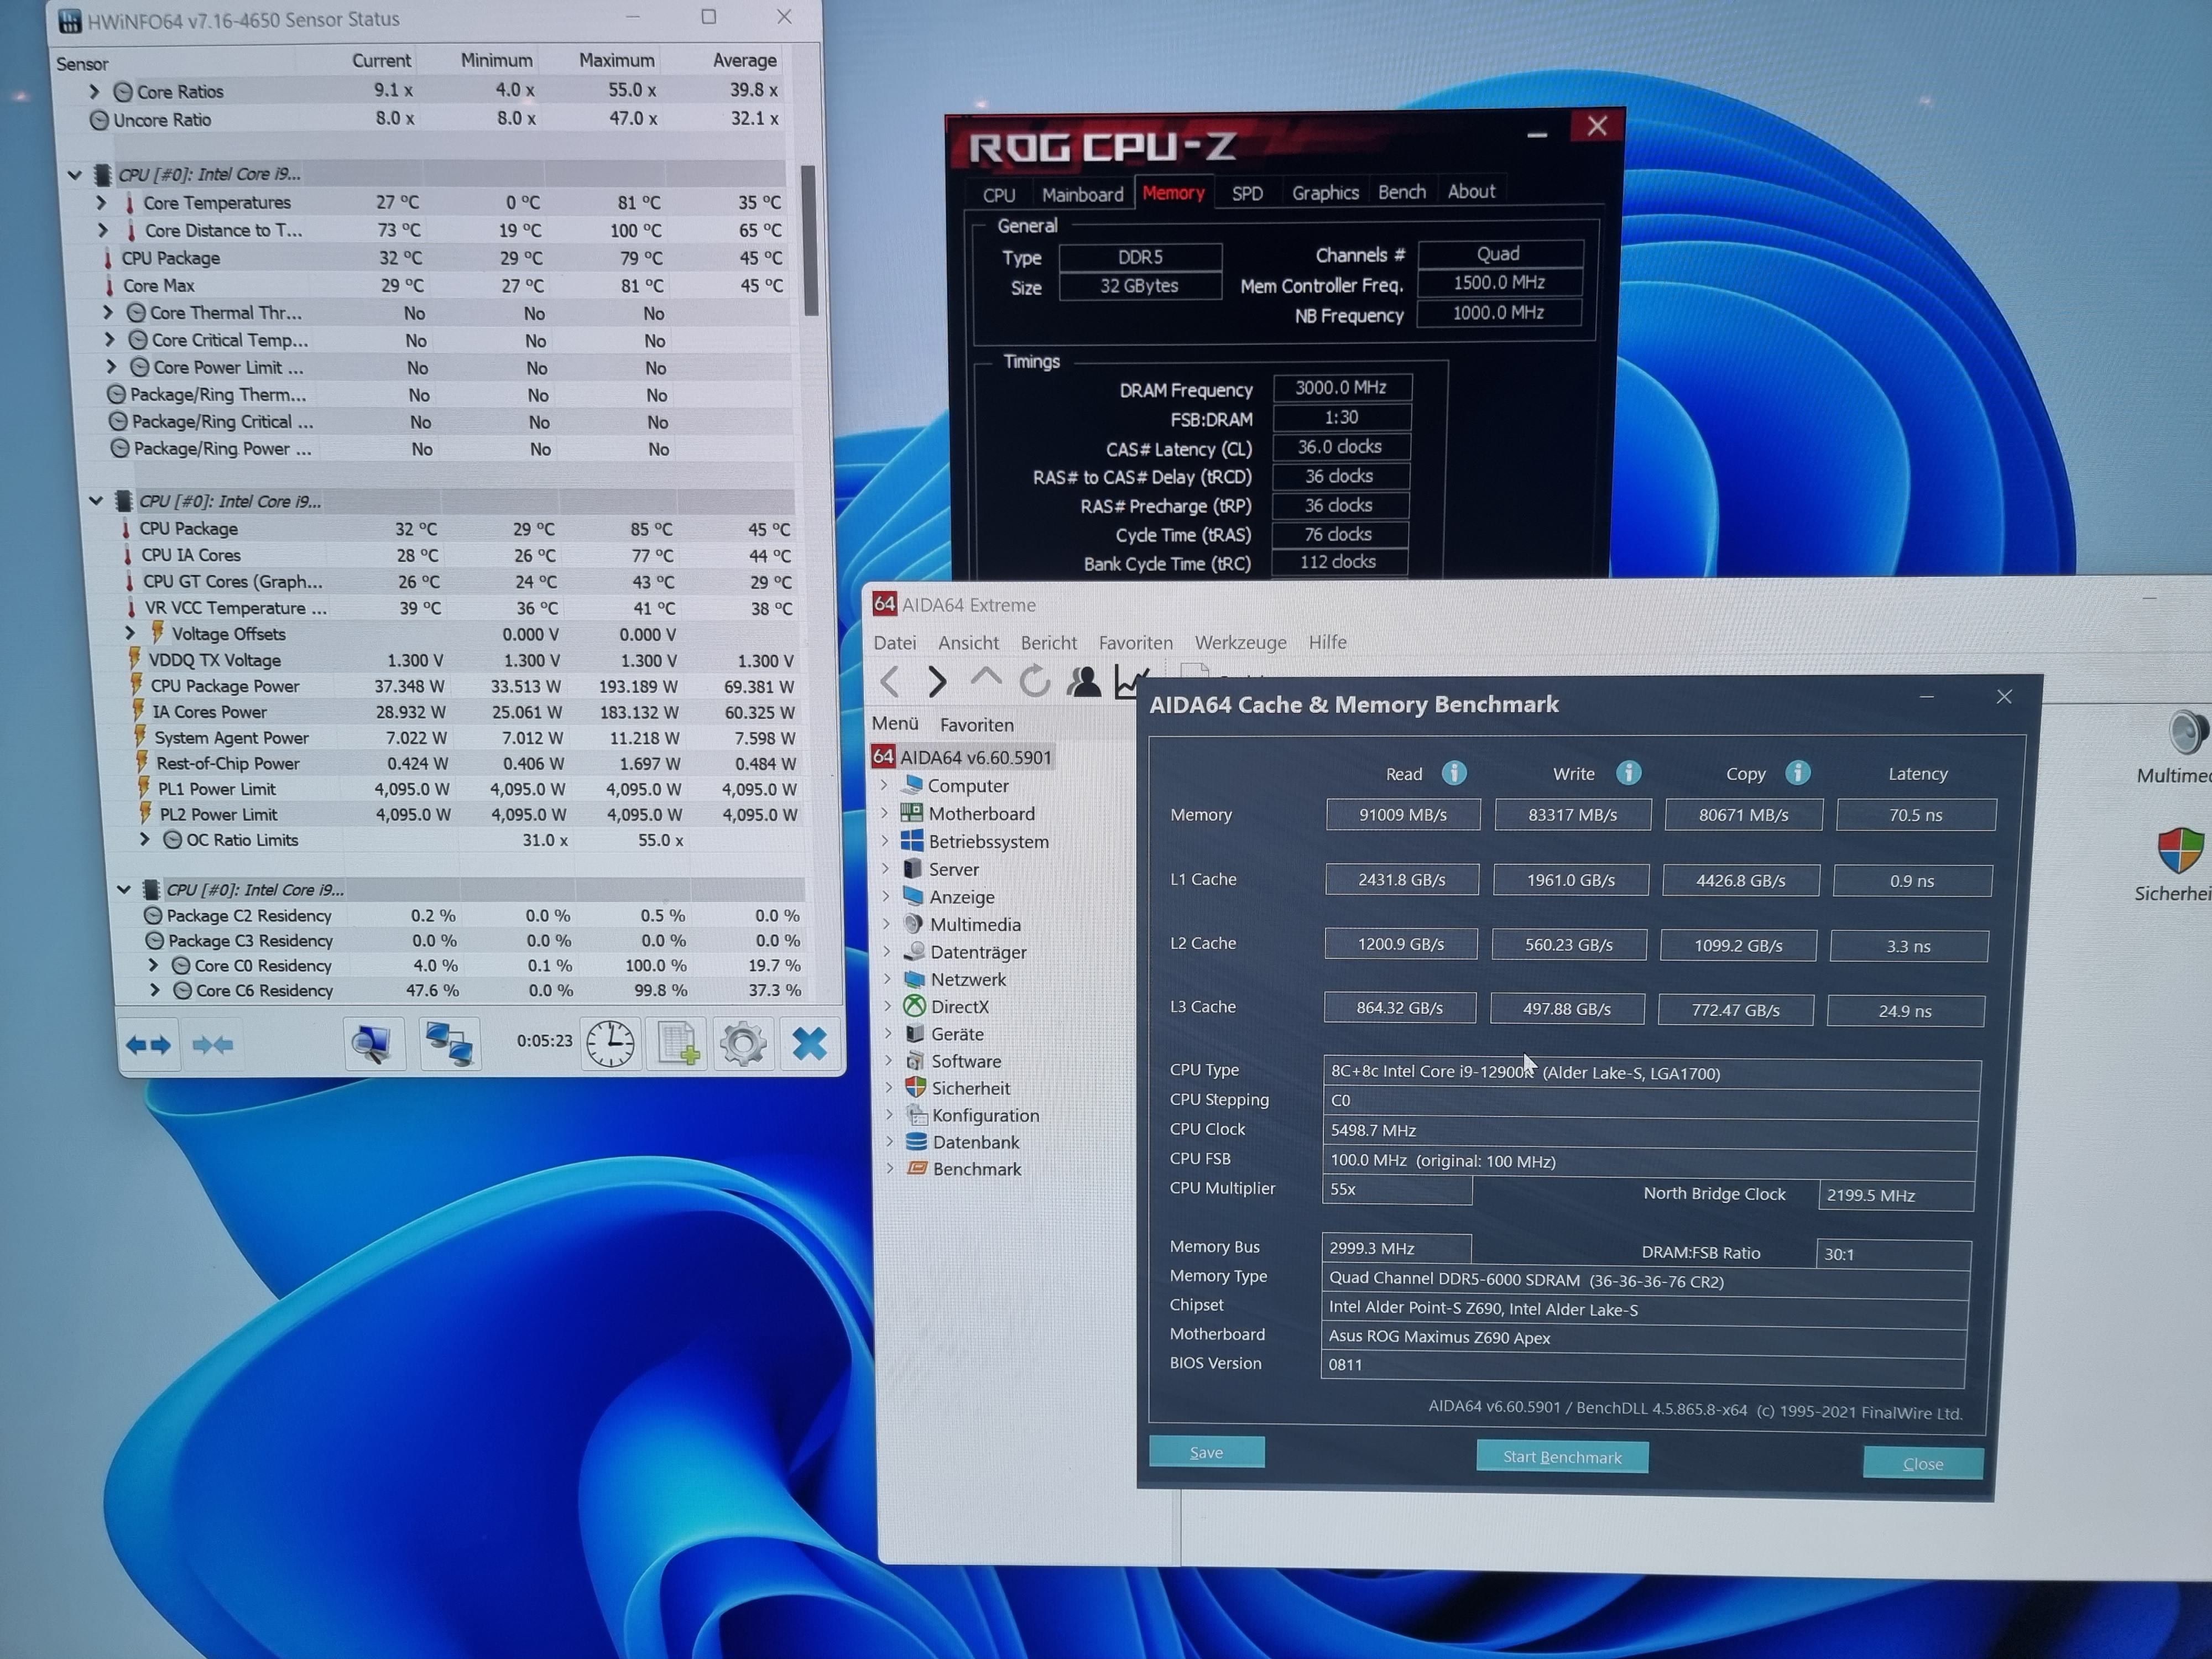Click Start Benchmark button
This screenshot has height=1659, width=2212.
[x=1562, y=1457]
